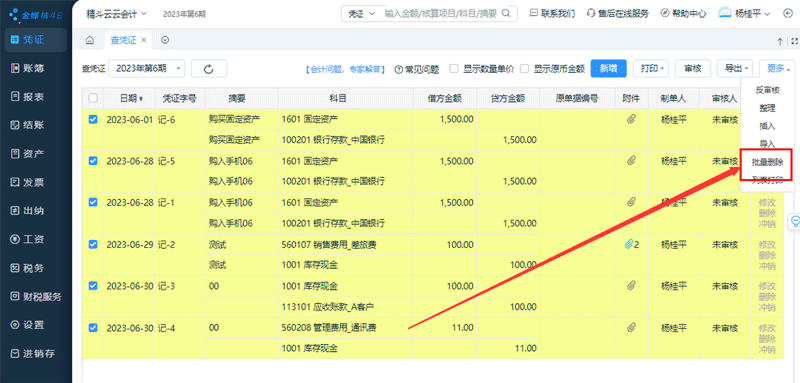Screen dimensions: 800x383
Task: Open the tab list circle-chevron dropdown
Action: pos(165,40)
